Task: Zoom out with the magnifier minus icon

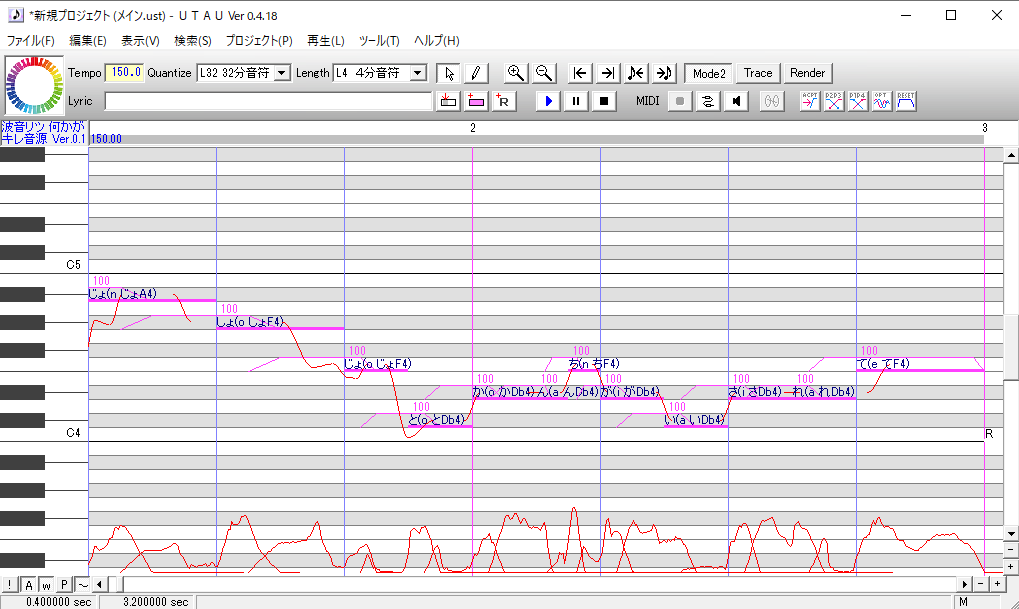Action: 544,73
